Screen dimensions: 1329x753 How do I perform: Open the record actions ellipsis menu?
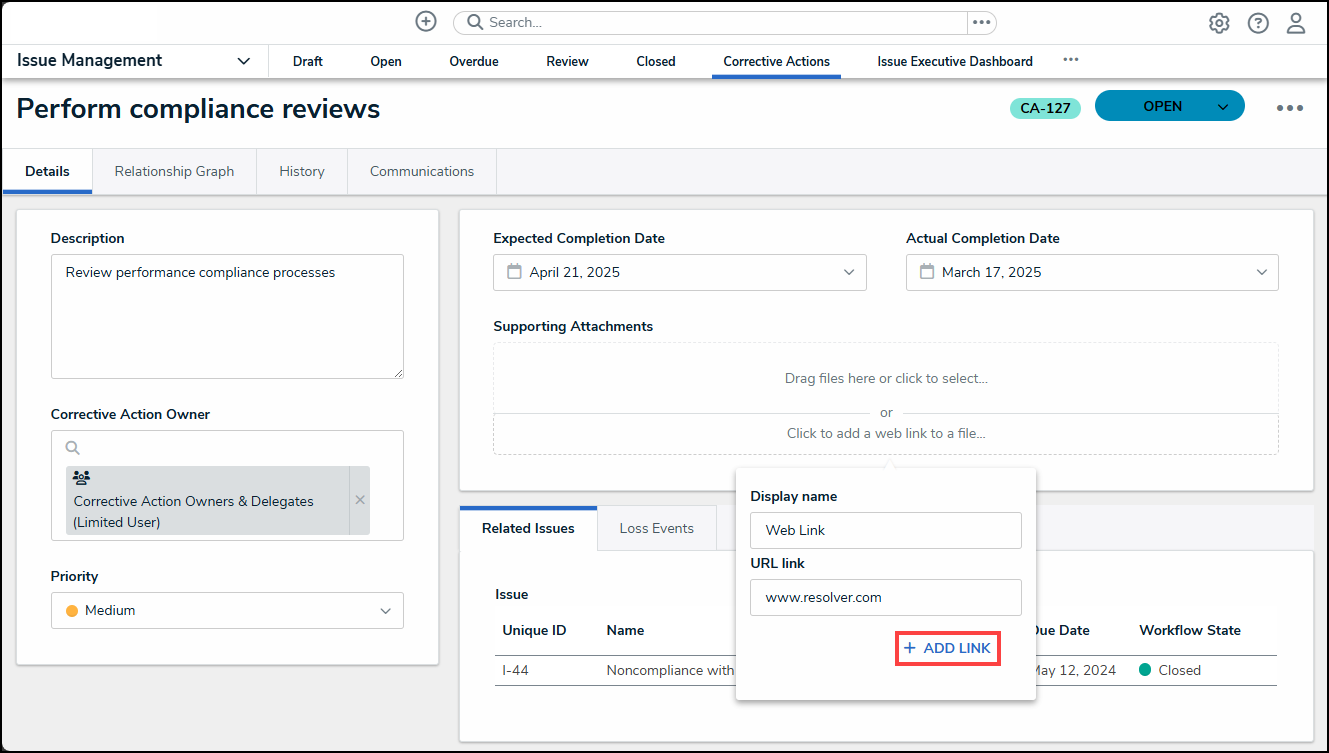(1289, 108)
